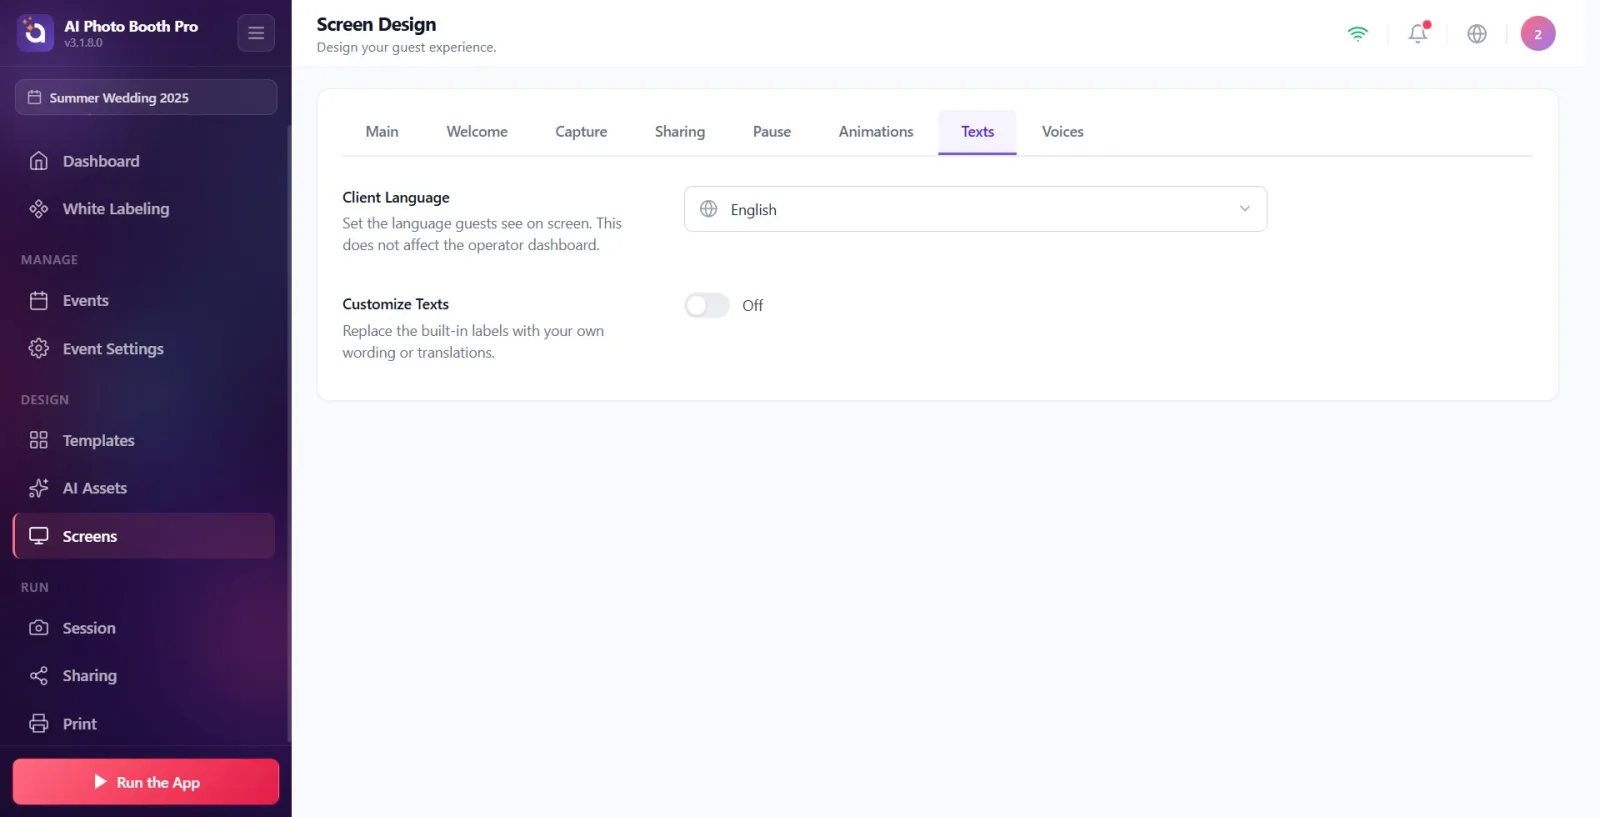Navigate to Event Settings
1600x817 pixels.
(x=144, y=348)
